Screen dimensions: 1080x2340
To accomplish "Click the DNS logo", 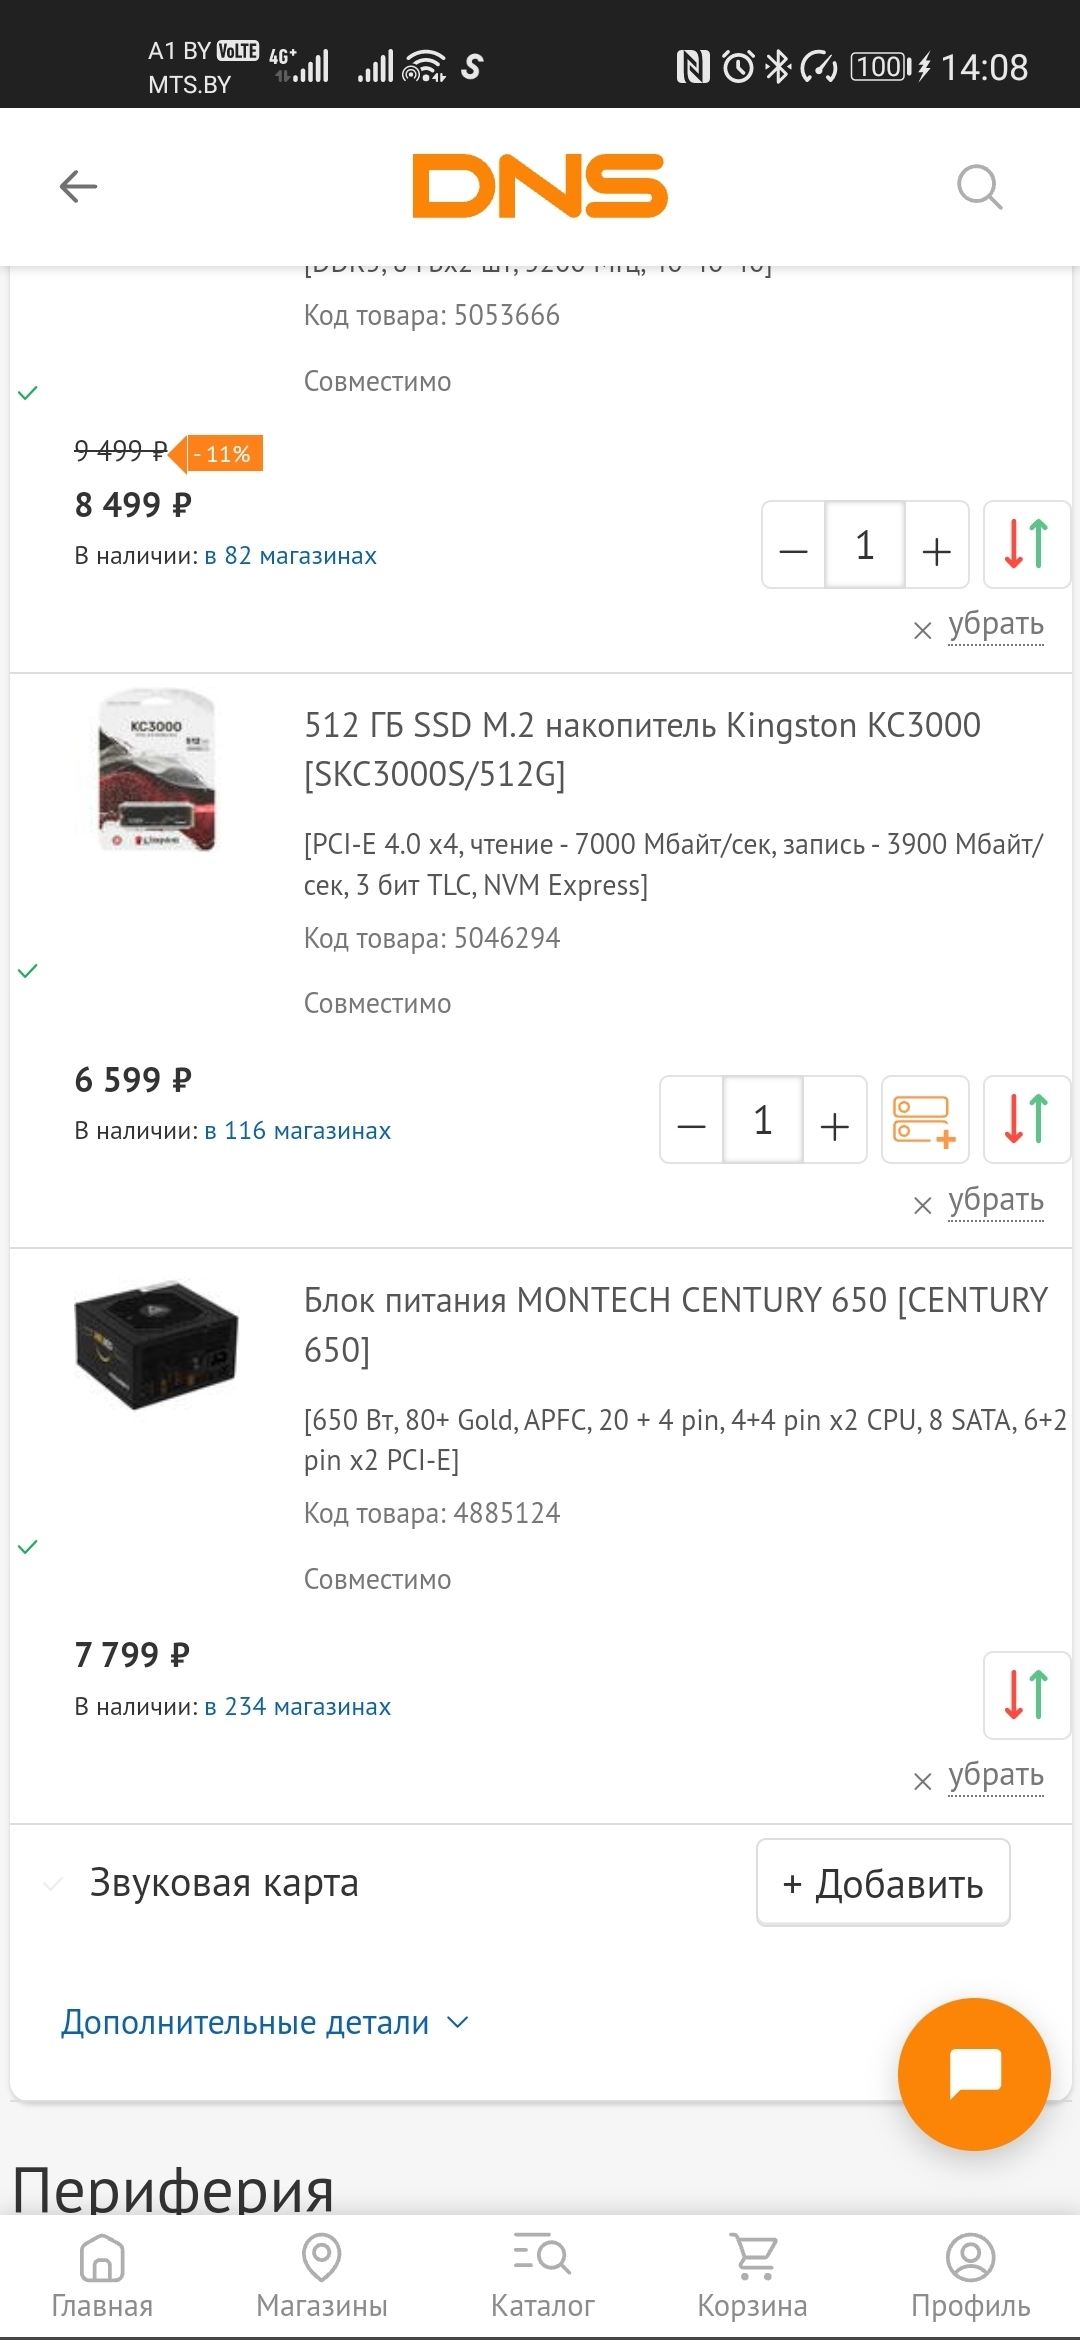I will point(540,186).
